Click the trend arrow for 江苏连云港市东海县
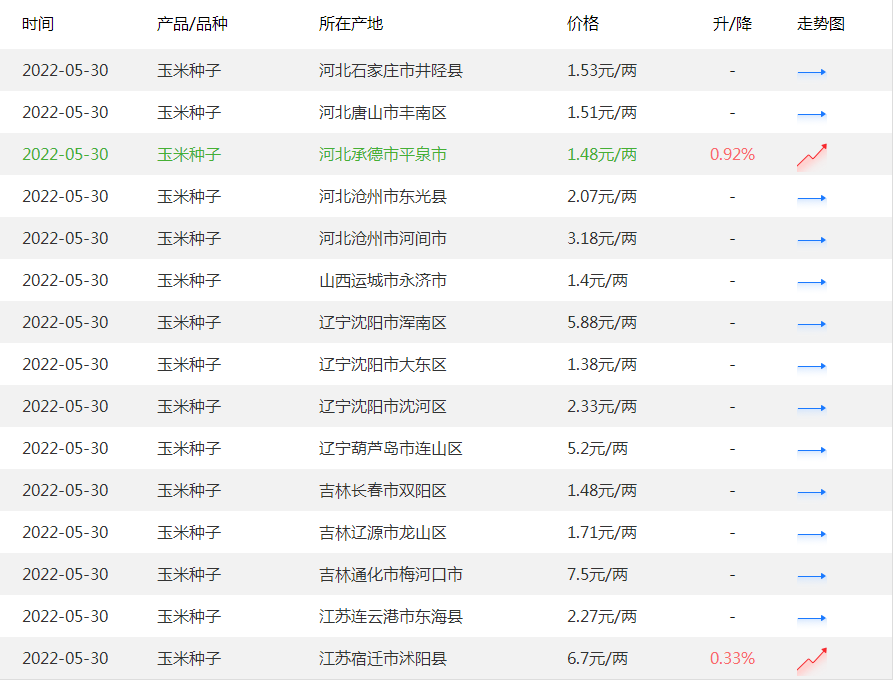Image resolution: width=893 pixels, height=681 pixels. click(812, 617)
